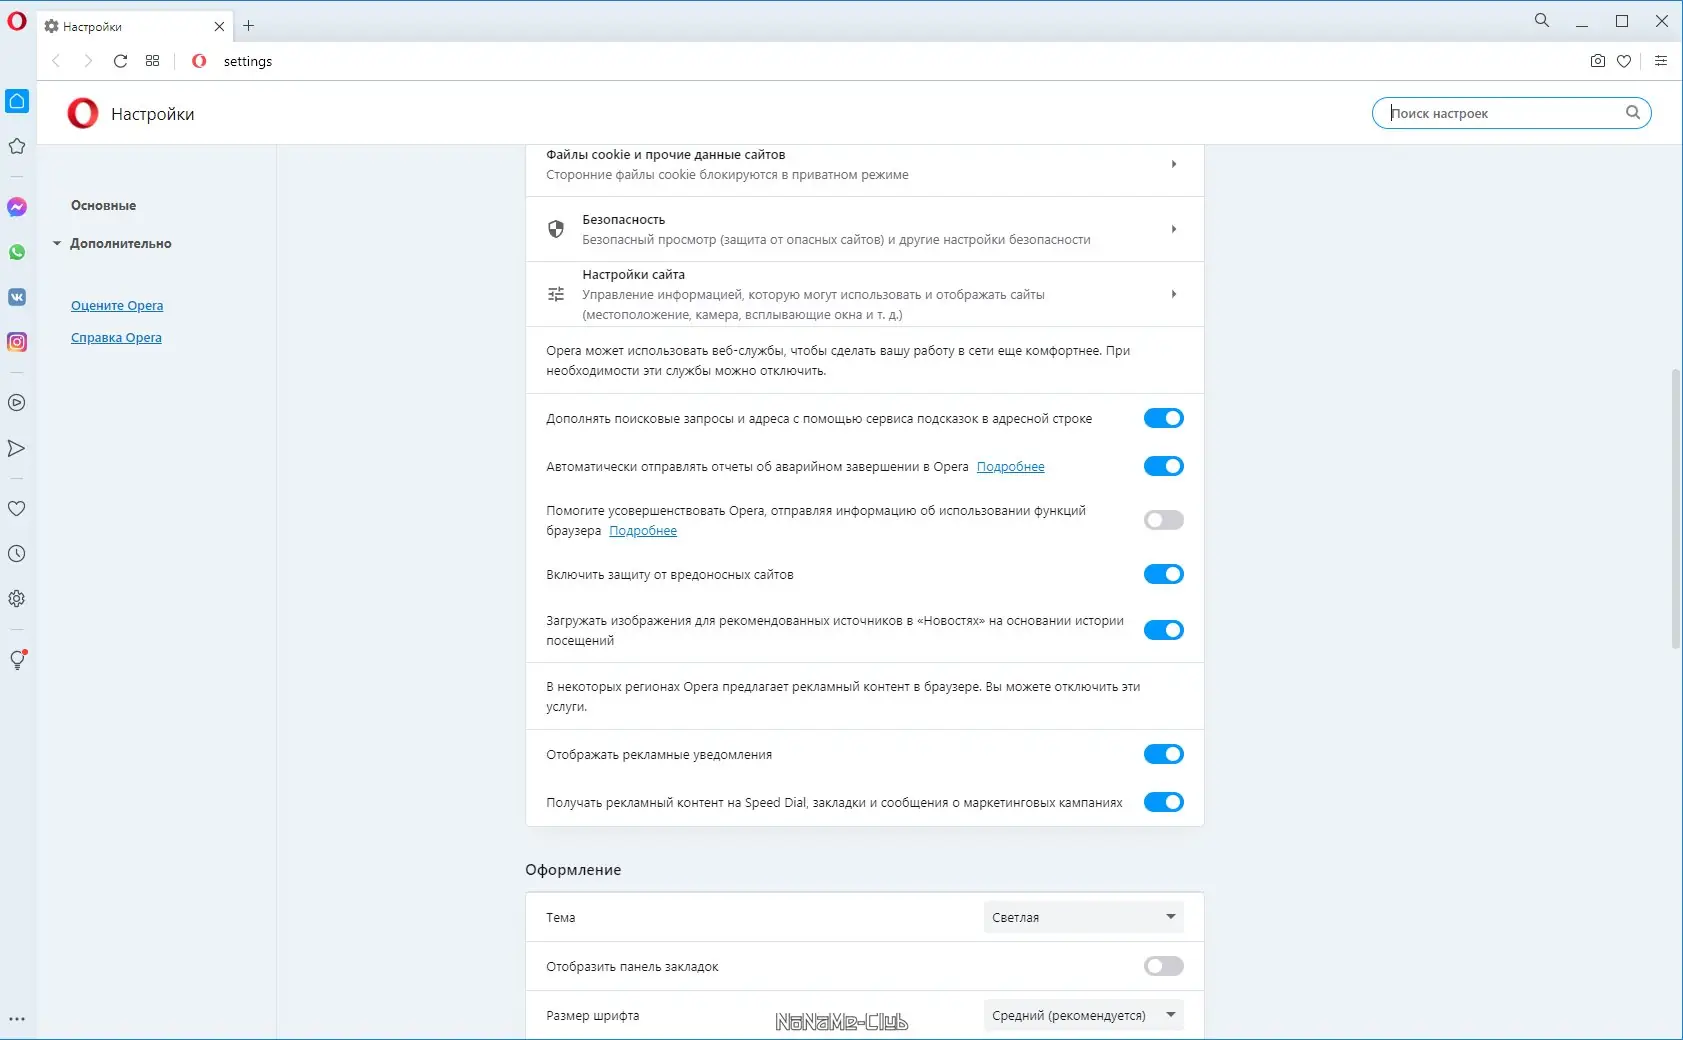The height and width of the screenshot is (1040, 1683).
Task: Toggle search suggestions in address bar switch
Action: click(x=1164, y=418)
